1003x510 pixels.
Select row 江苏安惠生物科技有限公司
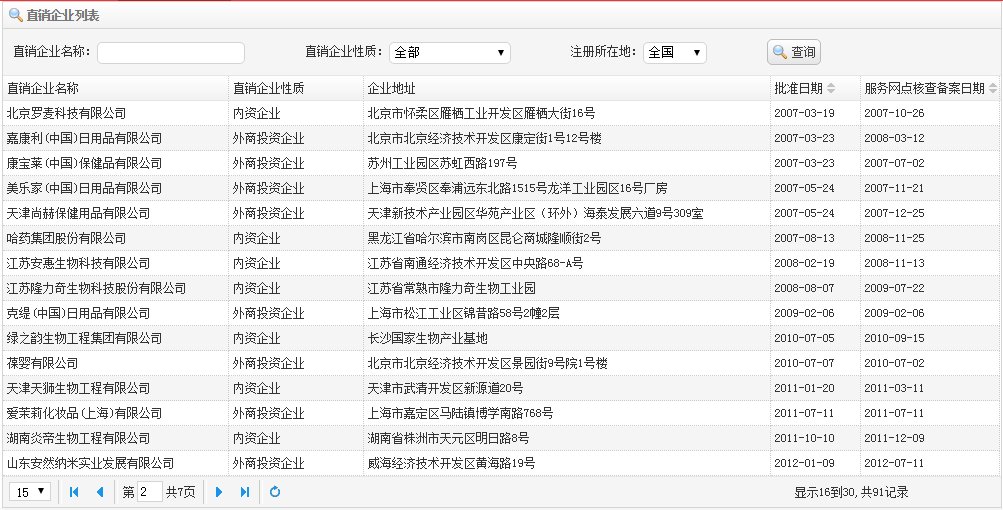pos(500,263)
